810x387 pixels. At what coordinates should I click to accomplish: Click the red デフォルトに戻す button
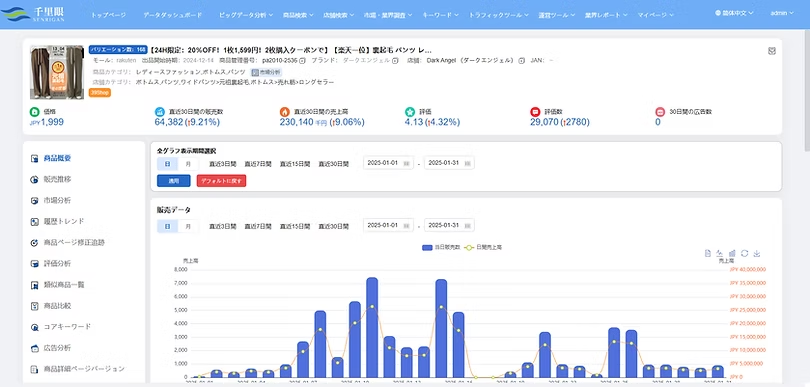coord(221,181)
